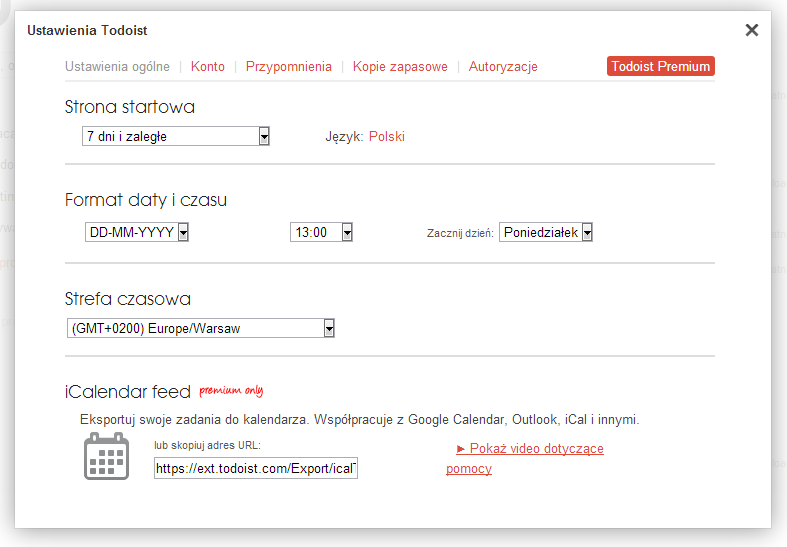The width and height of the screenshot is (787, 547).
Task: Open the 13:00 time format dropdown
Action: [321, 232]
